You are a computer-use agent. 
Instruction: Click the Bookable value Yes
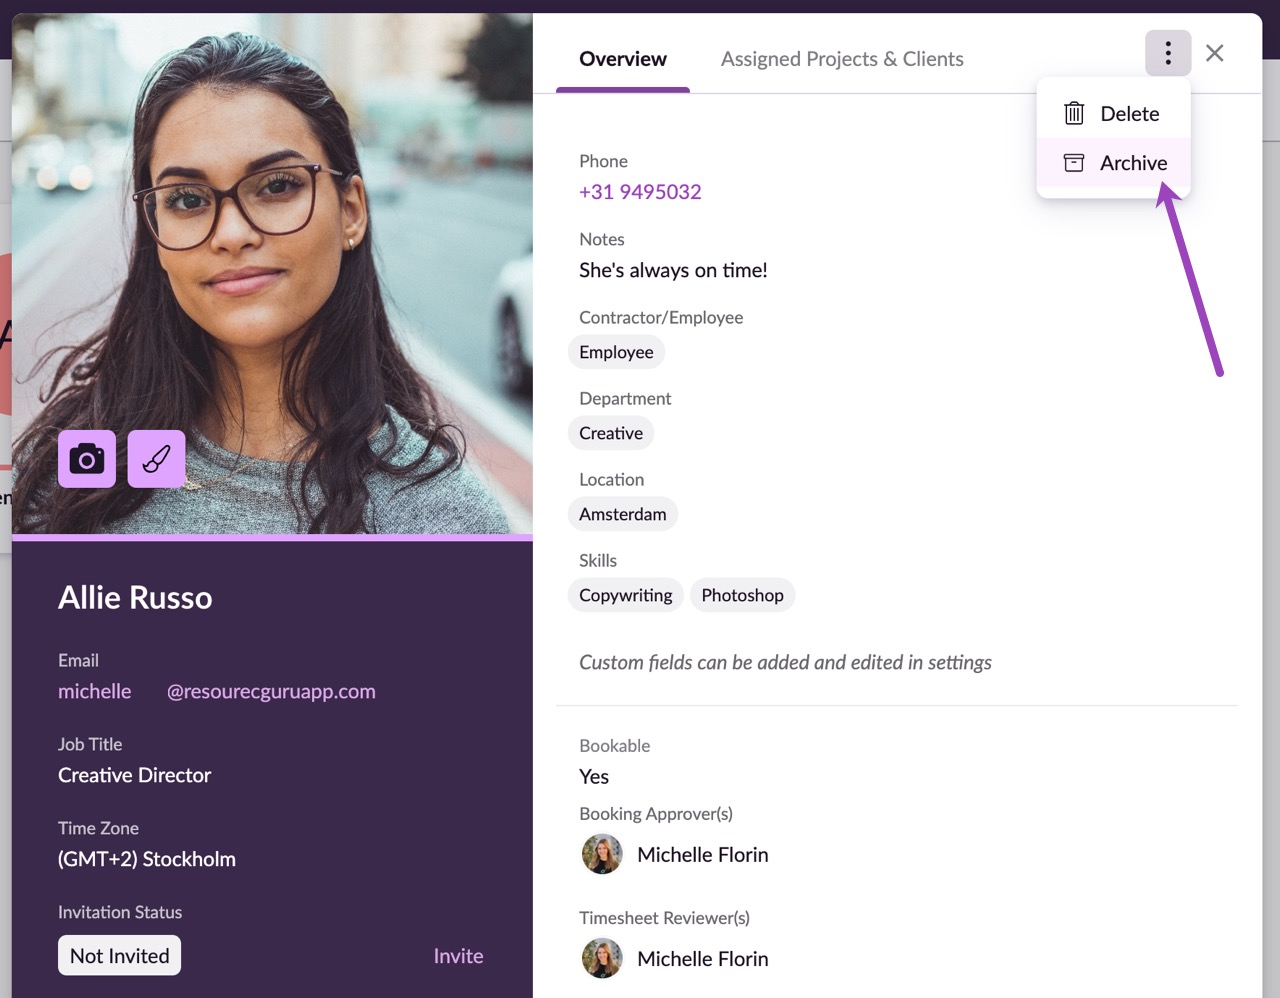coord(594,777)
